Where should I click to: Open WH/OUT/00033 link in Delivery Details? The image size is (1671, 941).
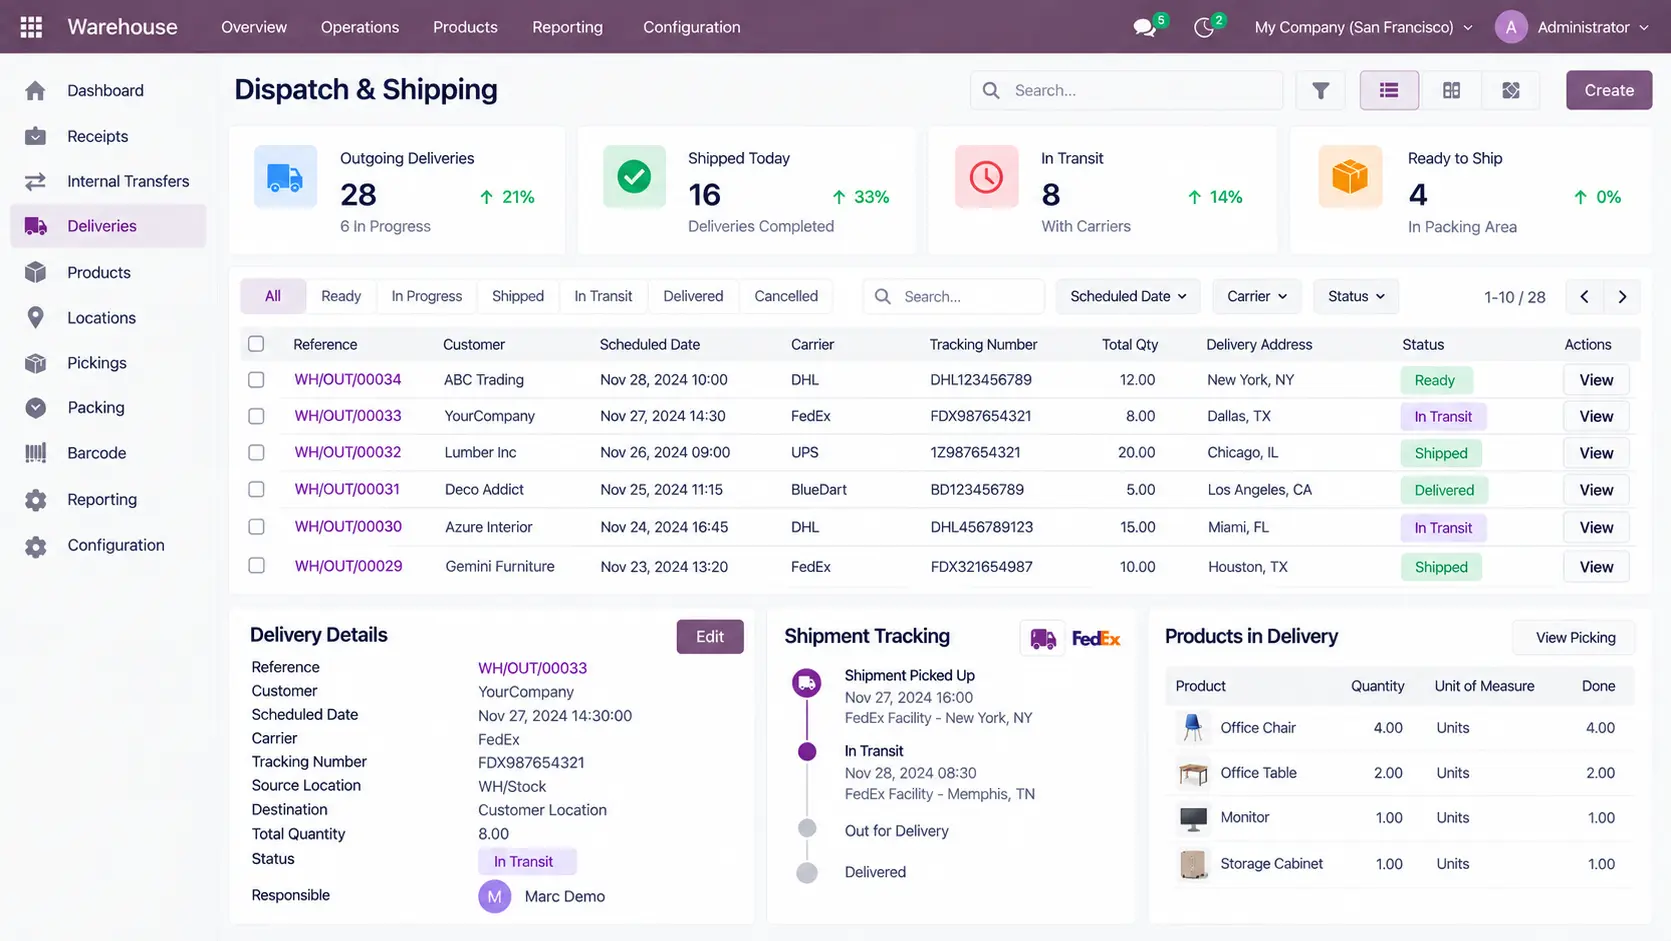pos(532,668)
